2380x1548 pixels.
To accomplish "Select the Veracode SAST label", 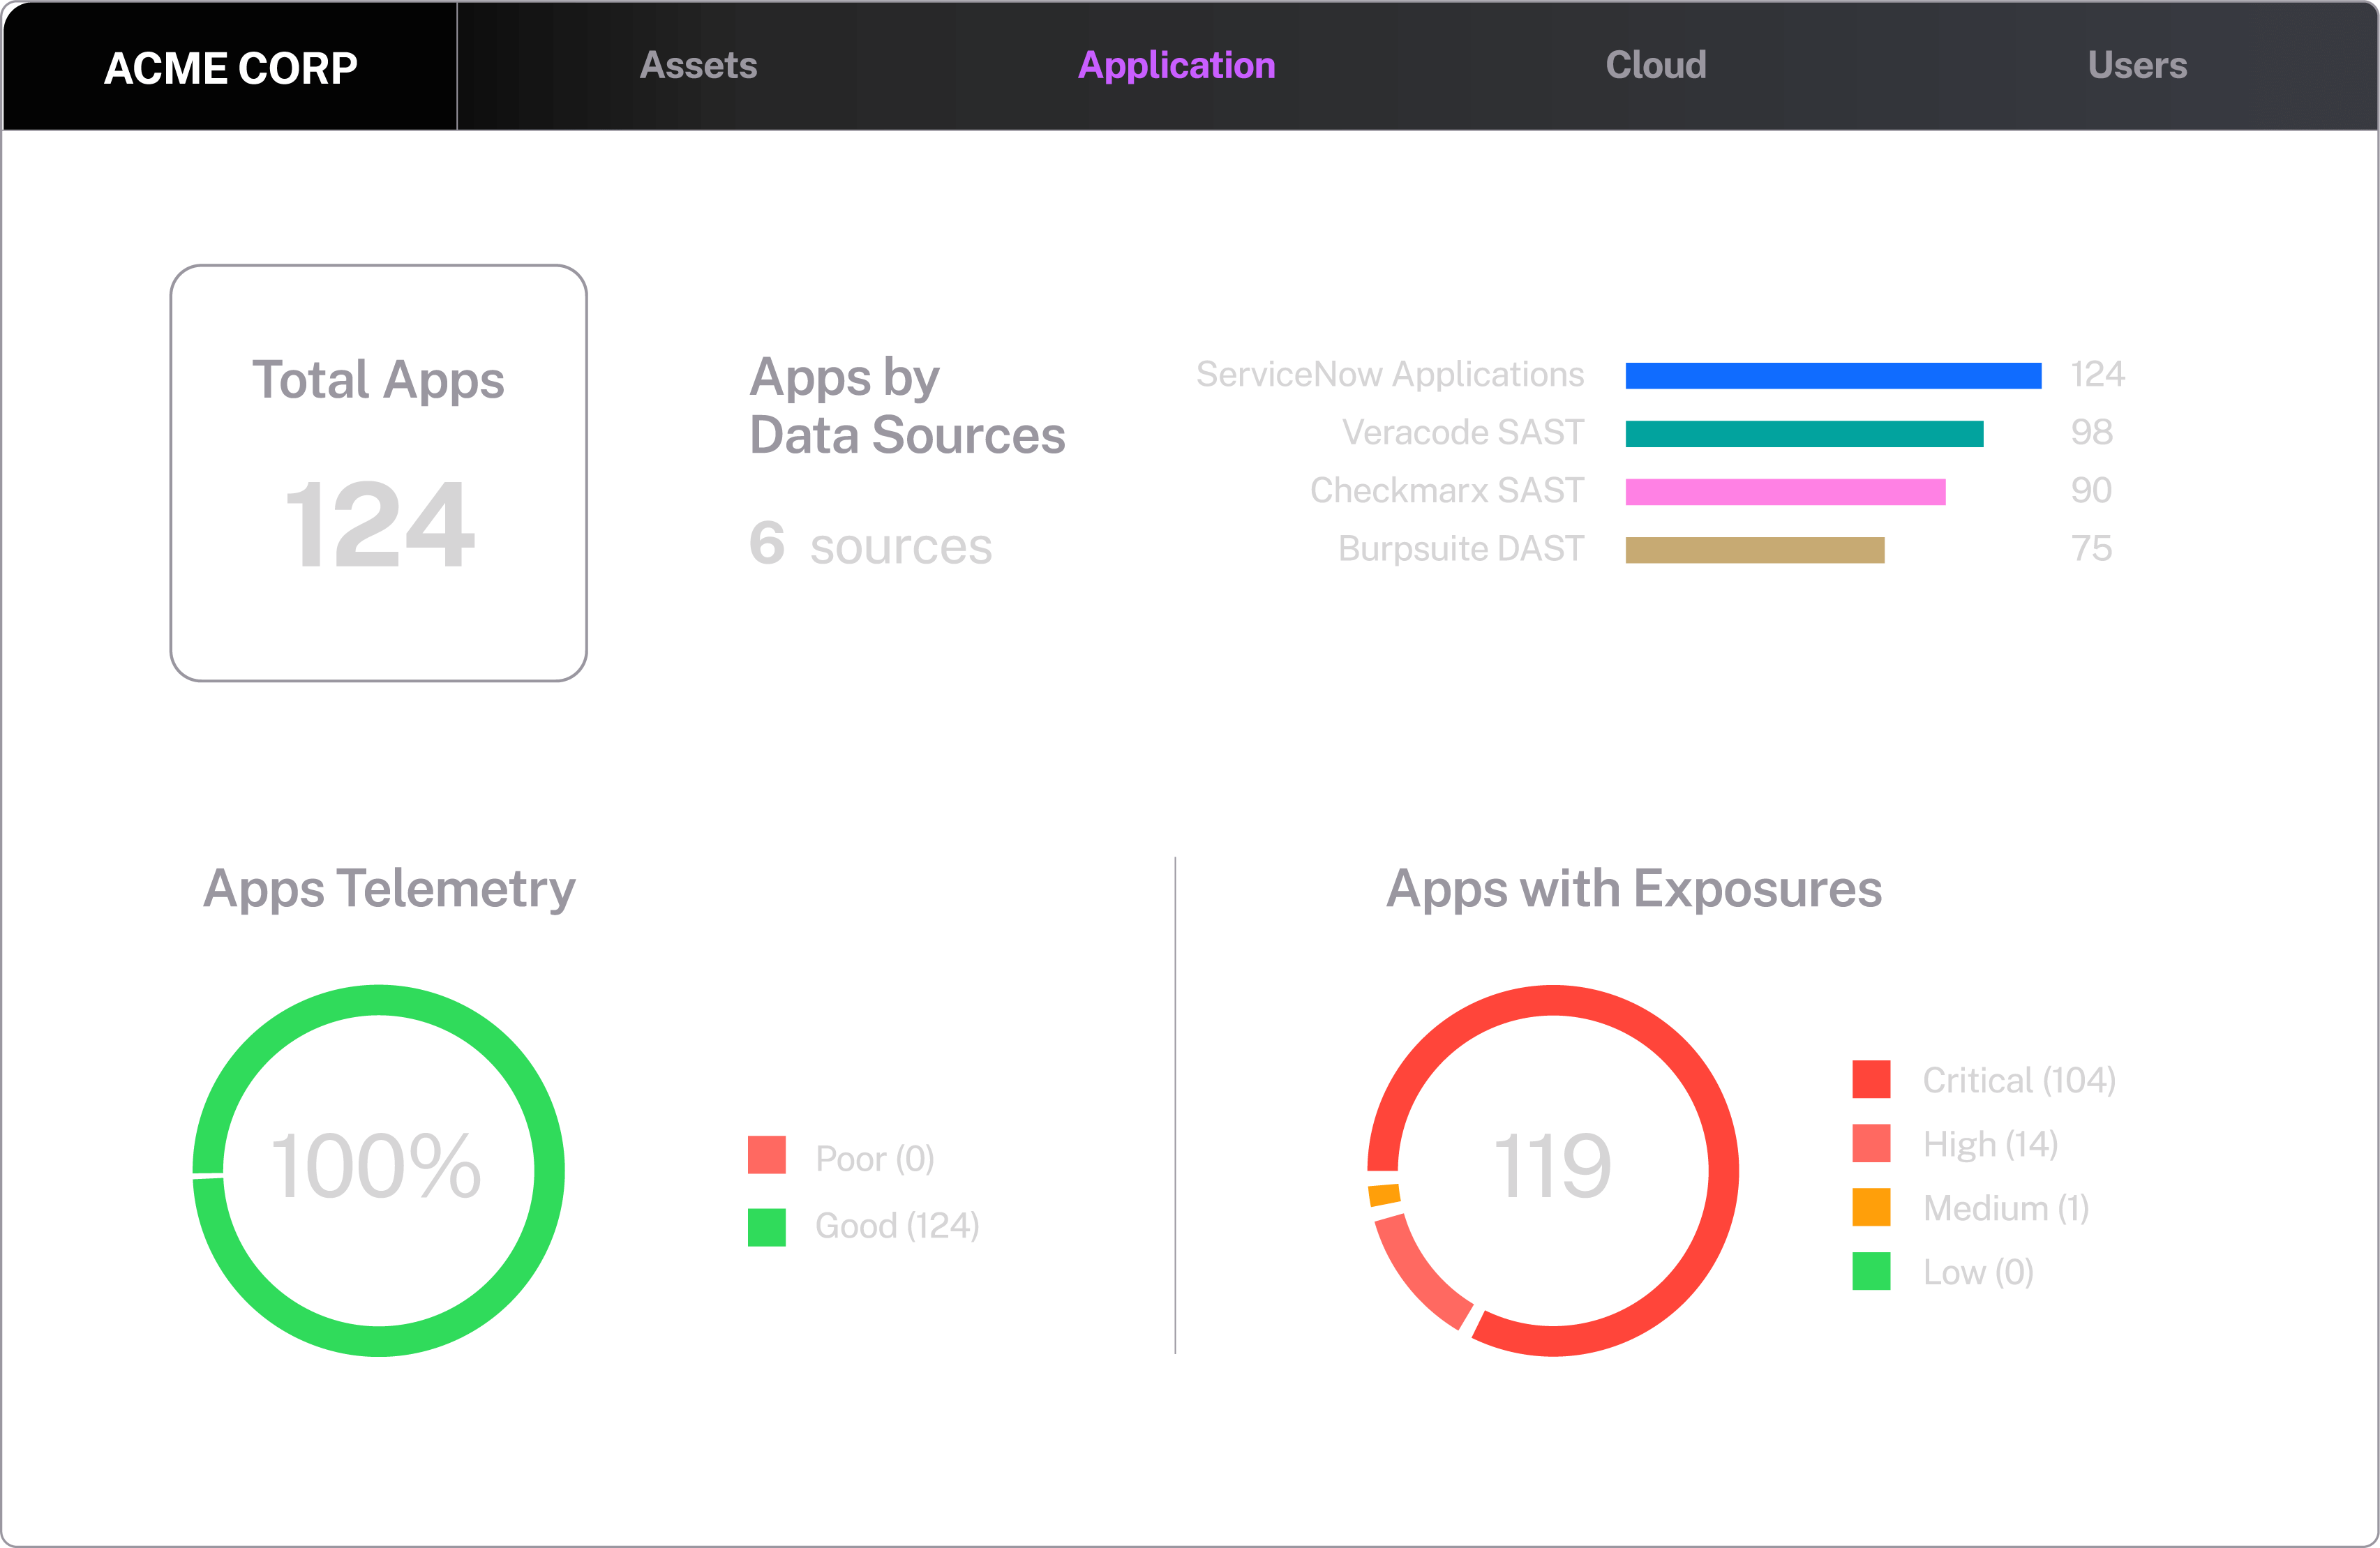I will [1463, 432].
